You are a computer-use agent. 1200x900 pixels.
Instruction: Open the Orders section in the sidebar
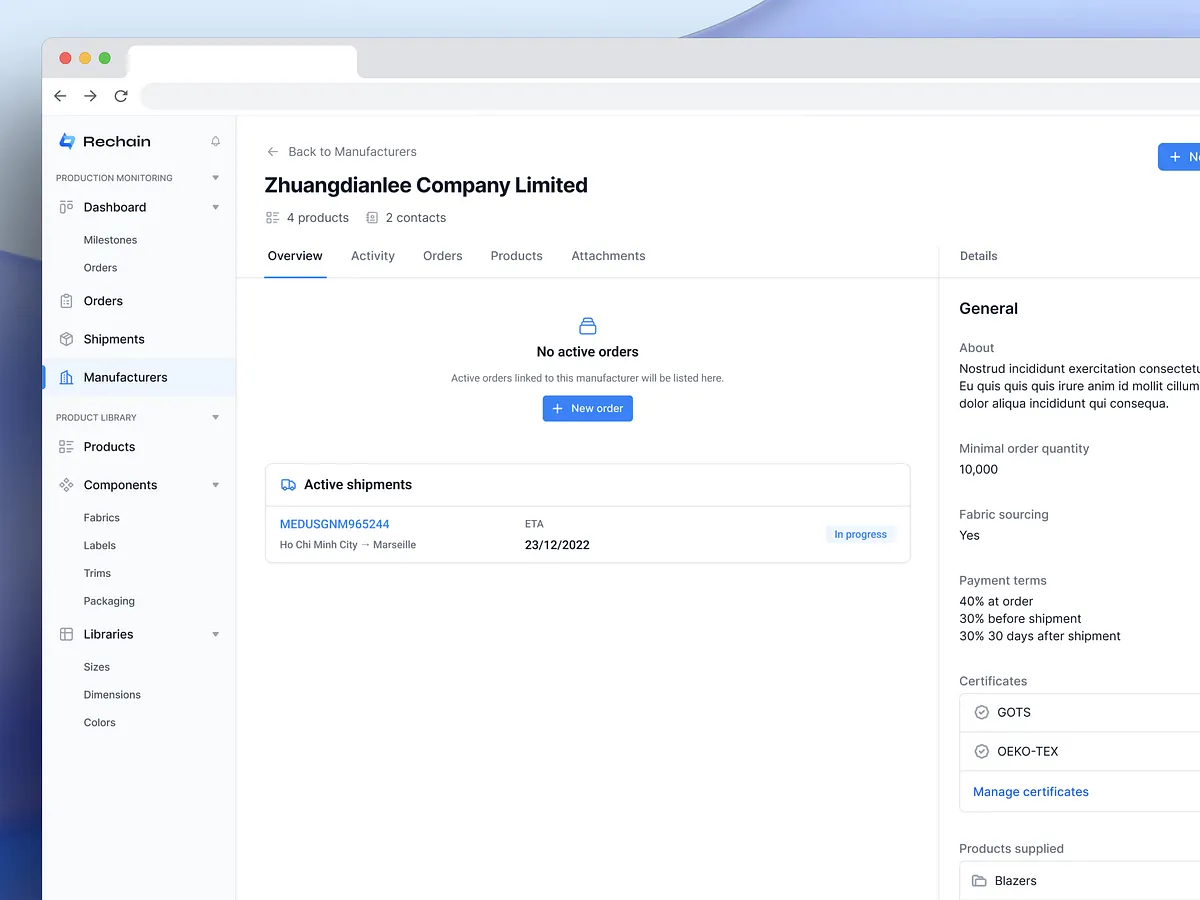tap(103, 300)
